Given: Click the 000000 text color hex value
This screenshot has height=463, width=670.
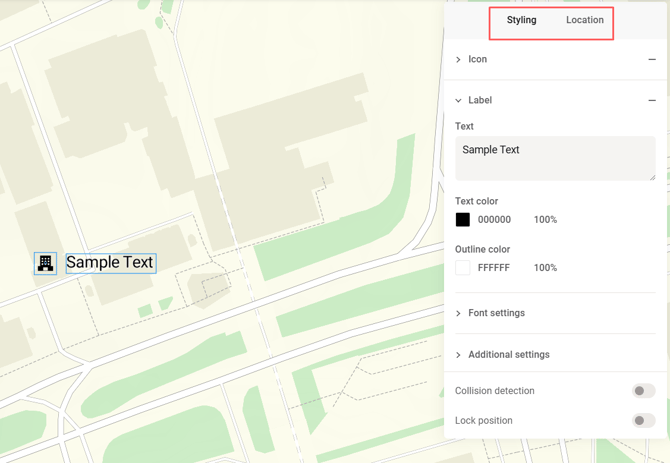Looking at the screenshot, I should [494, 220].
